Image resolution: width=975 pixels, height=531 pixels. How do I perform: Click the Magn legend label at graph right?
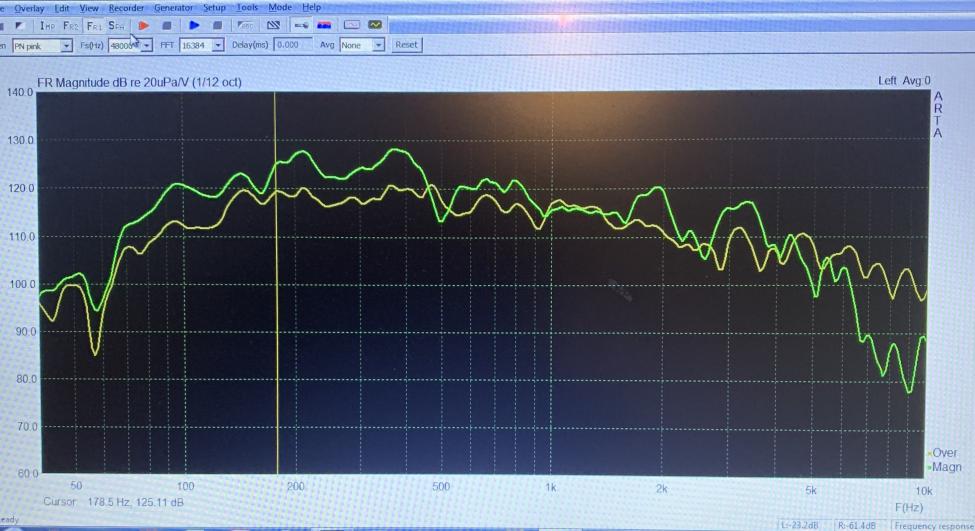(x=945, y=467)
